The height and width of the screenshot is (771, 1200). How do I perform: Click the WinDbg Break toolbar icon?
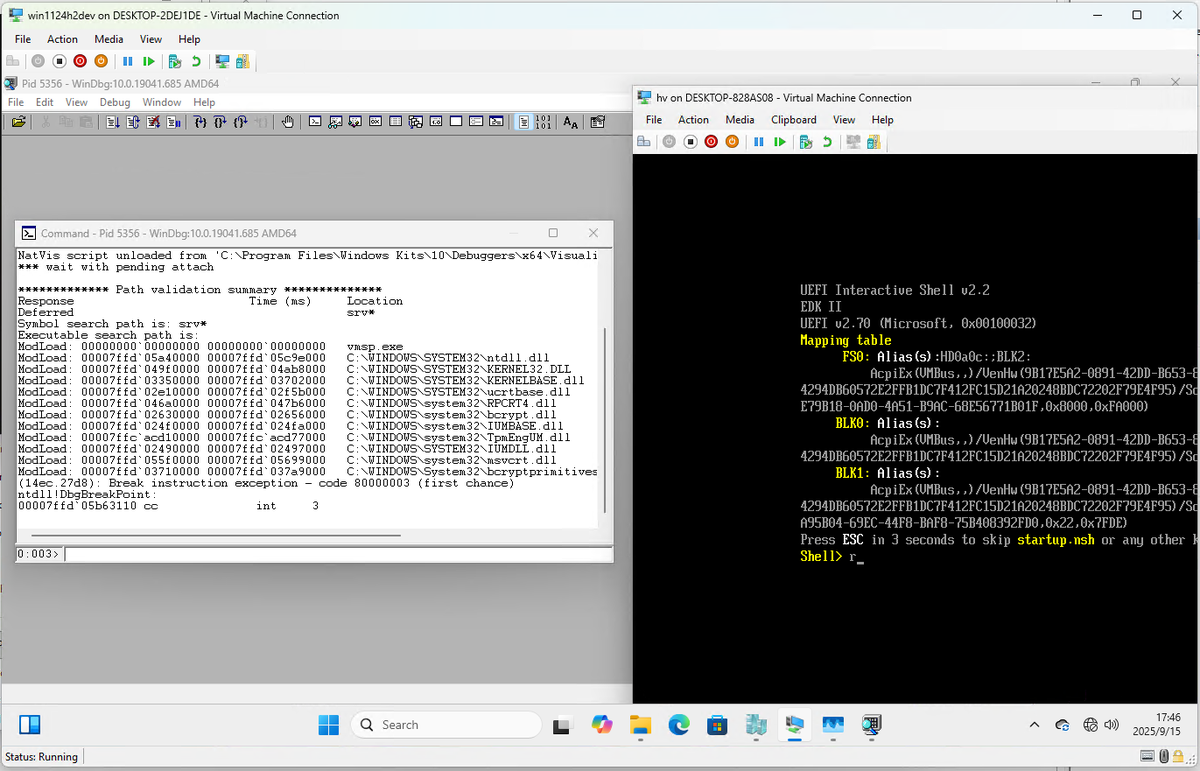point(173,122)
